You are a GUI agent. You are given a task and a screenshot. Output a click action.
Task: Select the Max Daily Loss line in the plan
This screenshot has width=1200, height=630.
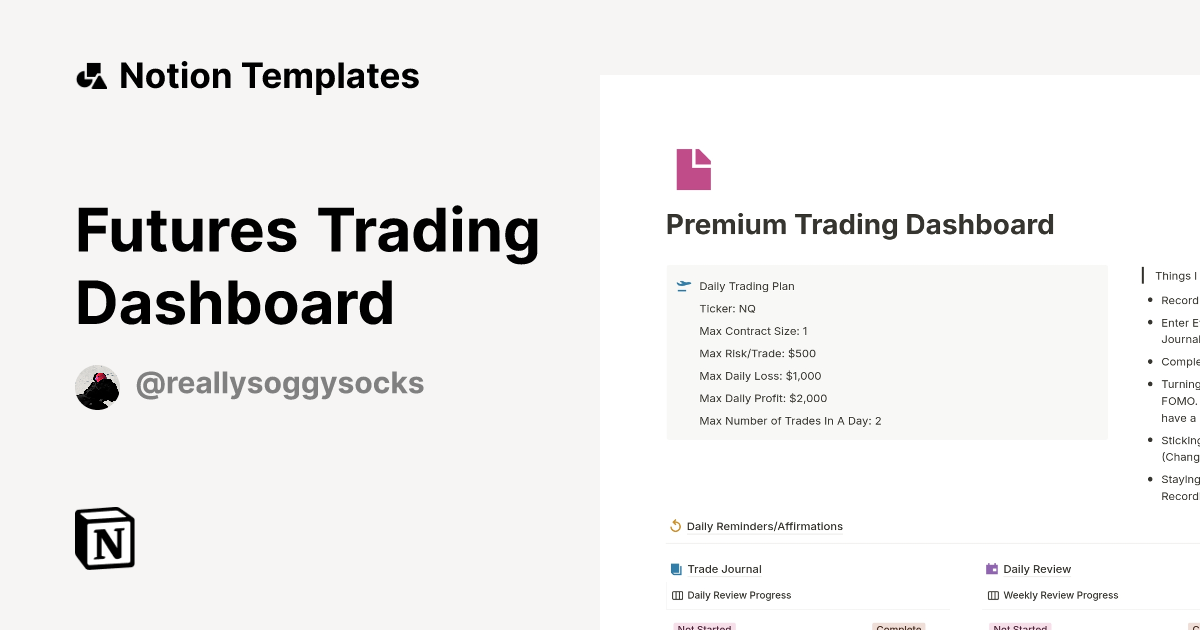(x=760, y=375)
